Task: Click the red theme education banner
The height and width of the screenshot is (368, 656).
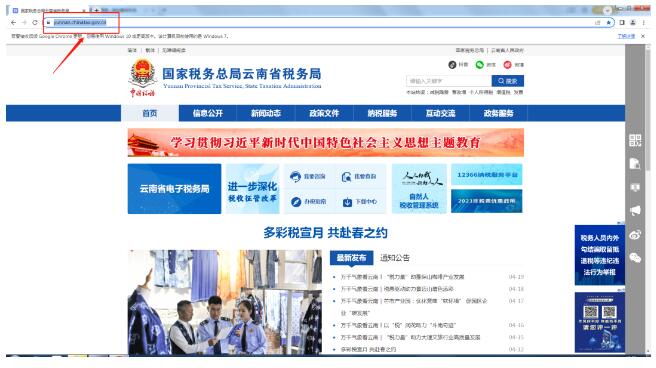Action: (325, 143)
